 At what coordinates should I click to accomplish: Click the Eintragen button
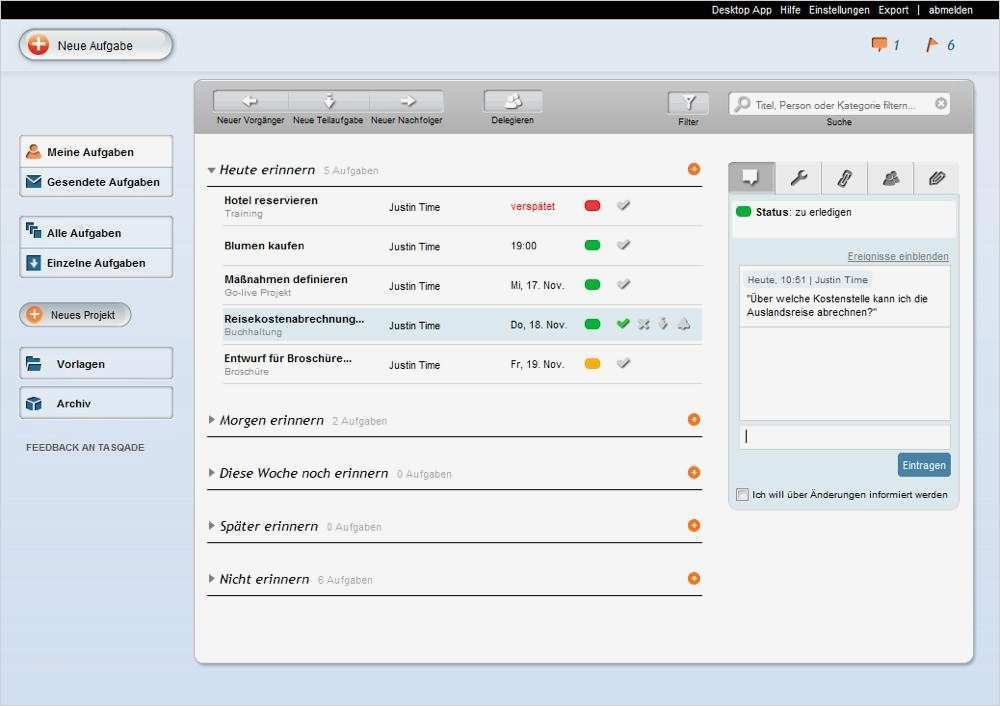(923, 464)
